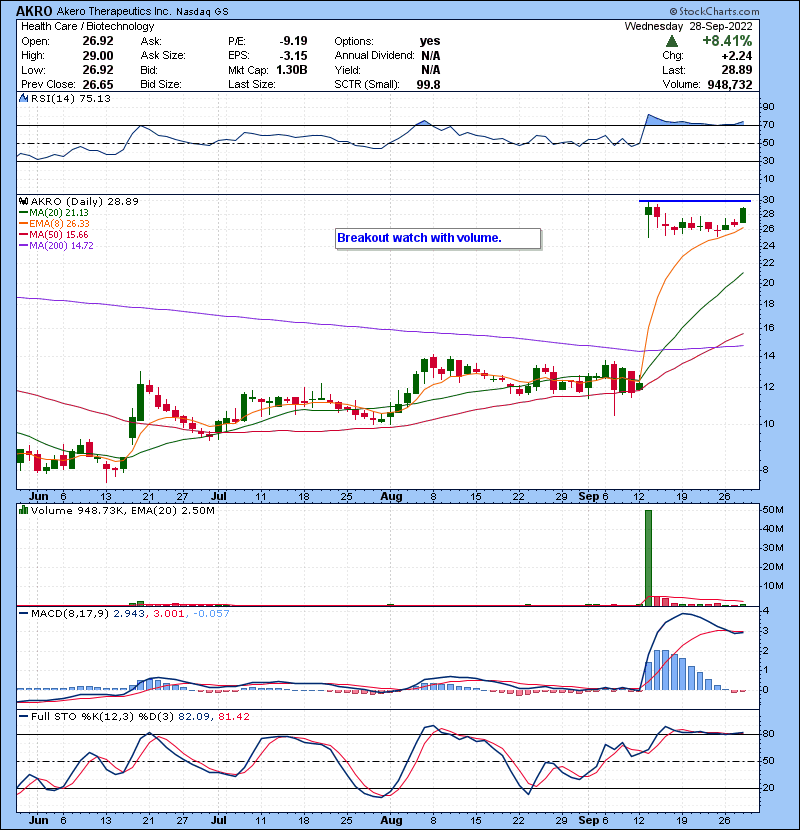Click the Akero Therapeutics Inc. company name

[113, 11]
